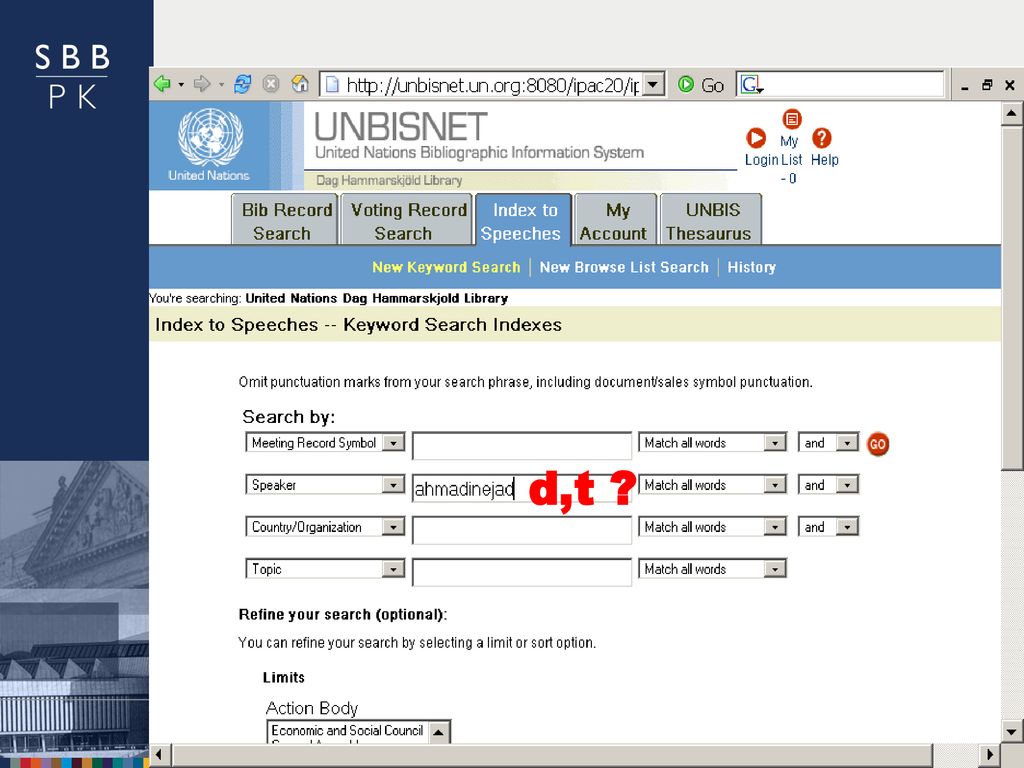Open the My List icon

[x=792, y=119]
